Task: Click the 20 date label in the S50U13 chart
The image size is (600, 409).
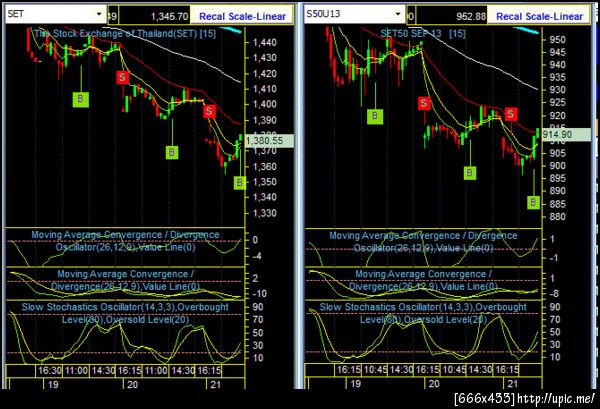Action: click(434, 383)
